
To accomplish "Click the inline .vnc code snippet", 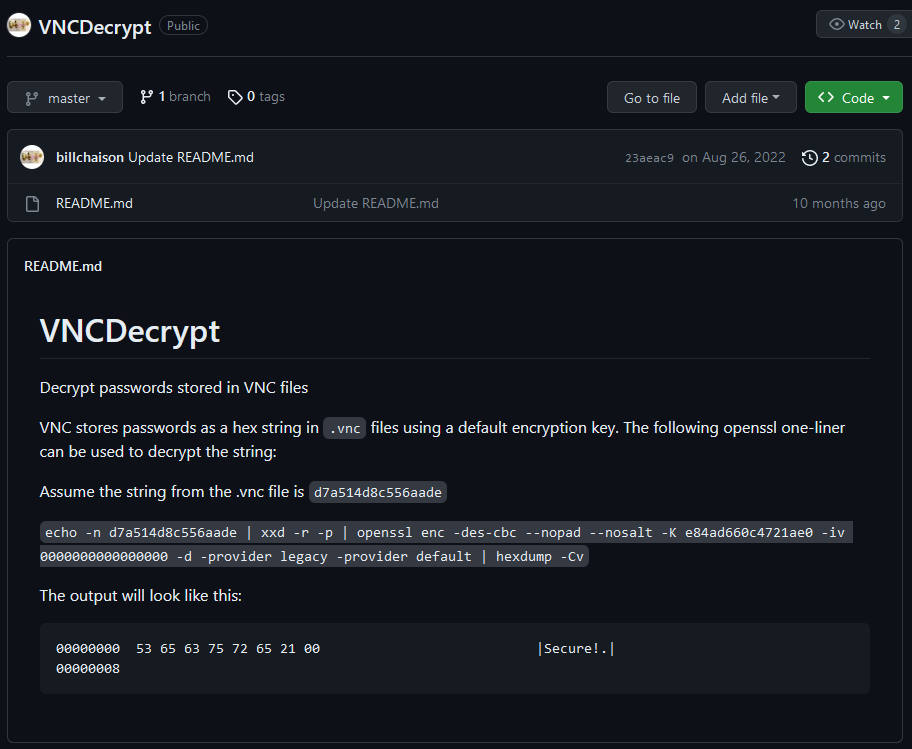I will pyautogui.click(x=344, y=429).
